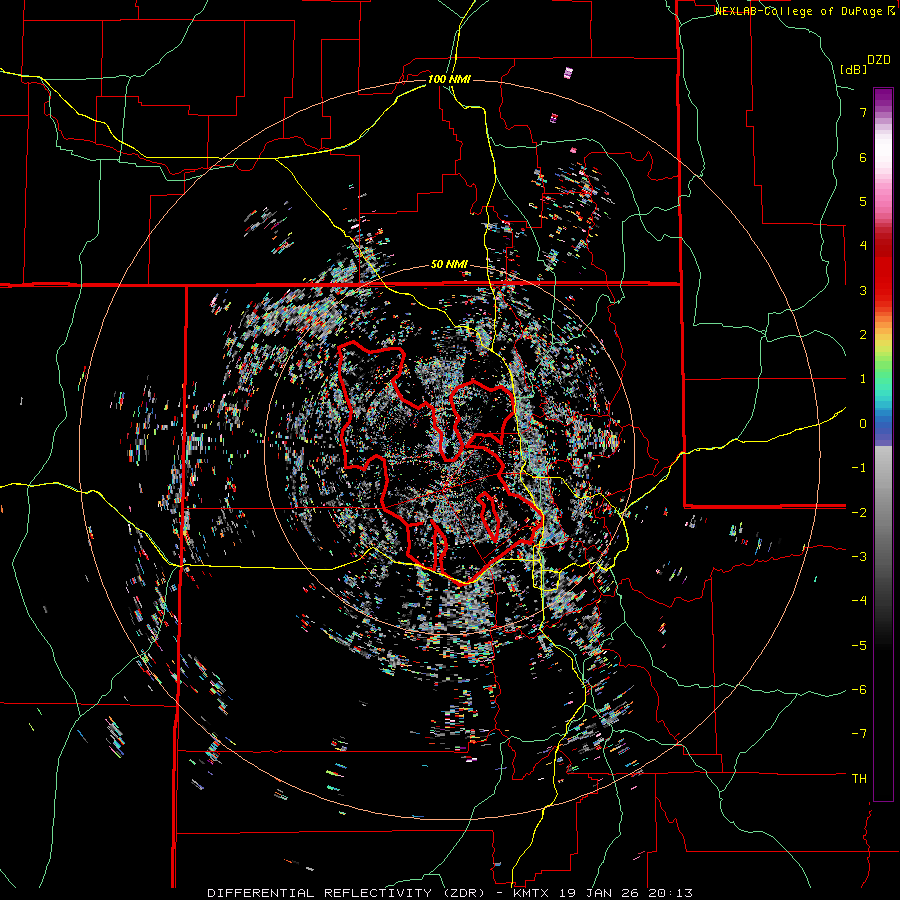
Task: Click the "6" value on the color scale
Action: [x=863, y=157]
